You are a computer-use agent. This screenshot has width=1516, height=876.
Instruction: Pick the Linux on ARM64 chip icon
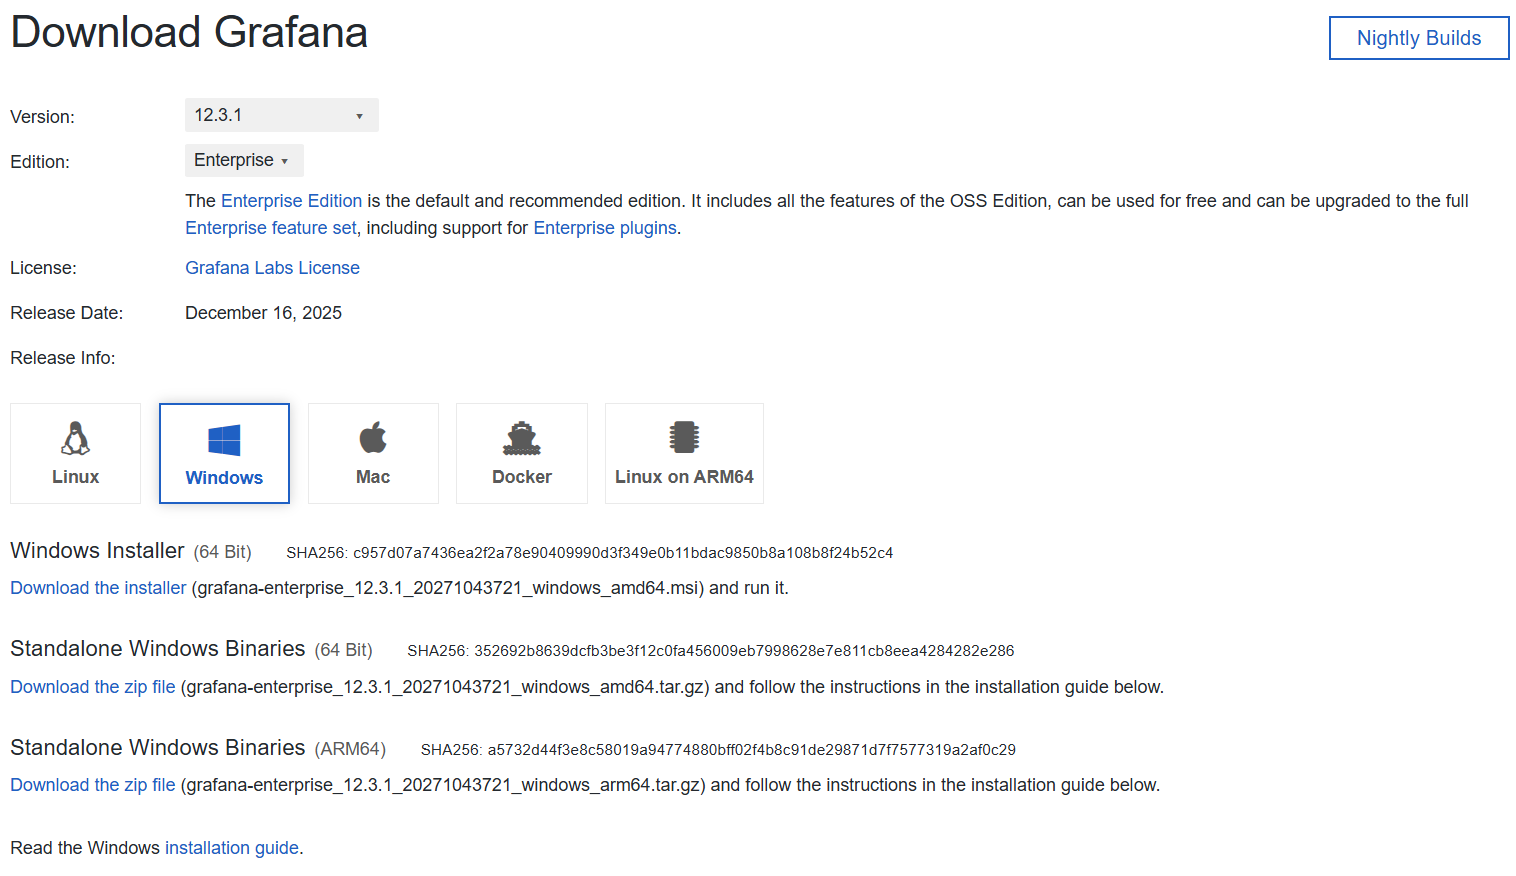pyautogui.click(x=684, y=437)
